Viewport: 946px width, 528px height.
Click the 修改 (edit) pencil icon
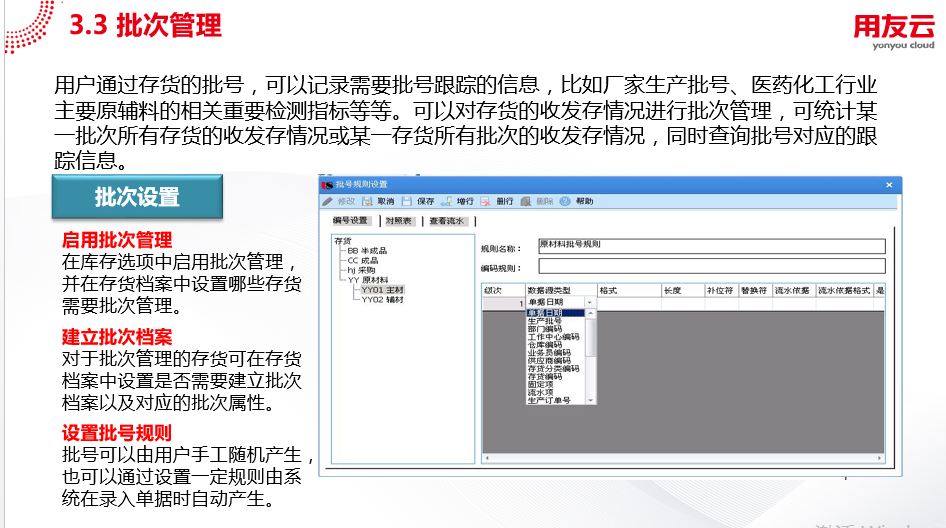point(328,201)
